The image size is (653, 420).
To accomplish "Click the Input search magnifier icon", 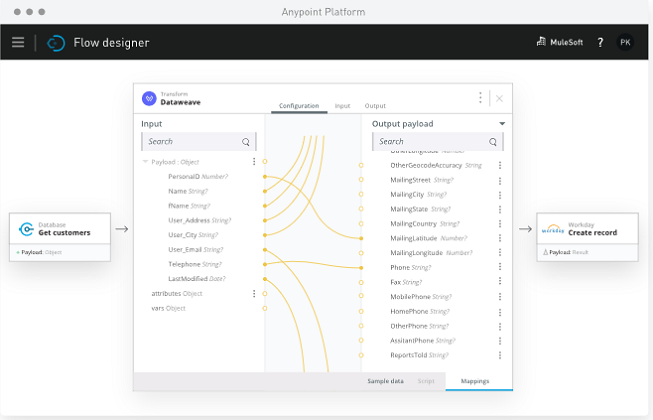I will pyautogui.click(x=246, y=142).
